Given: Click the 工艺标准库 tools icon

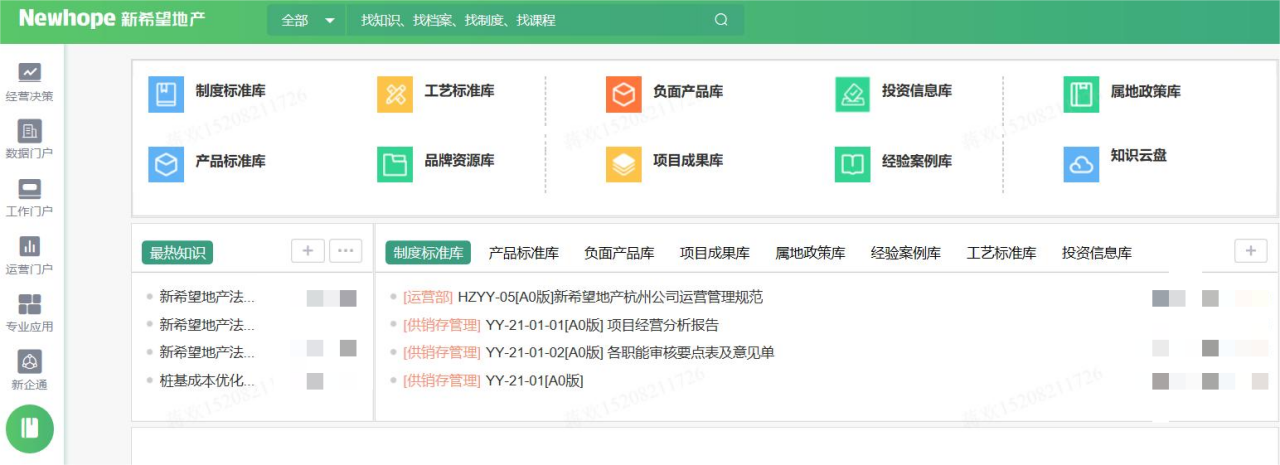Looking at the screenshot, I should tap(395, 95).
